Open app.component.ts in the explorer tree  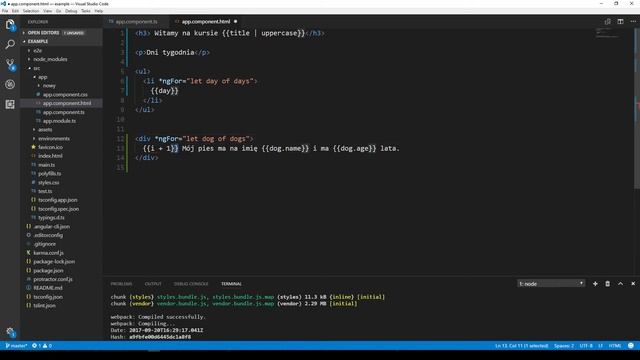[63, 112]
